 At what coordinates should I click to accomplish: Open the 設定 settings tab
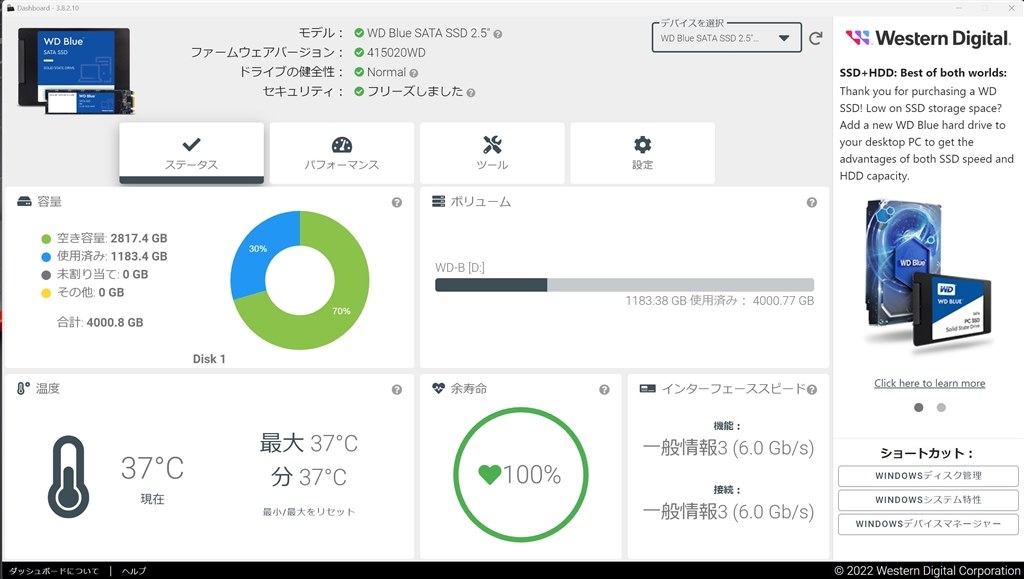[x=642, y=153]
